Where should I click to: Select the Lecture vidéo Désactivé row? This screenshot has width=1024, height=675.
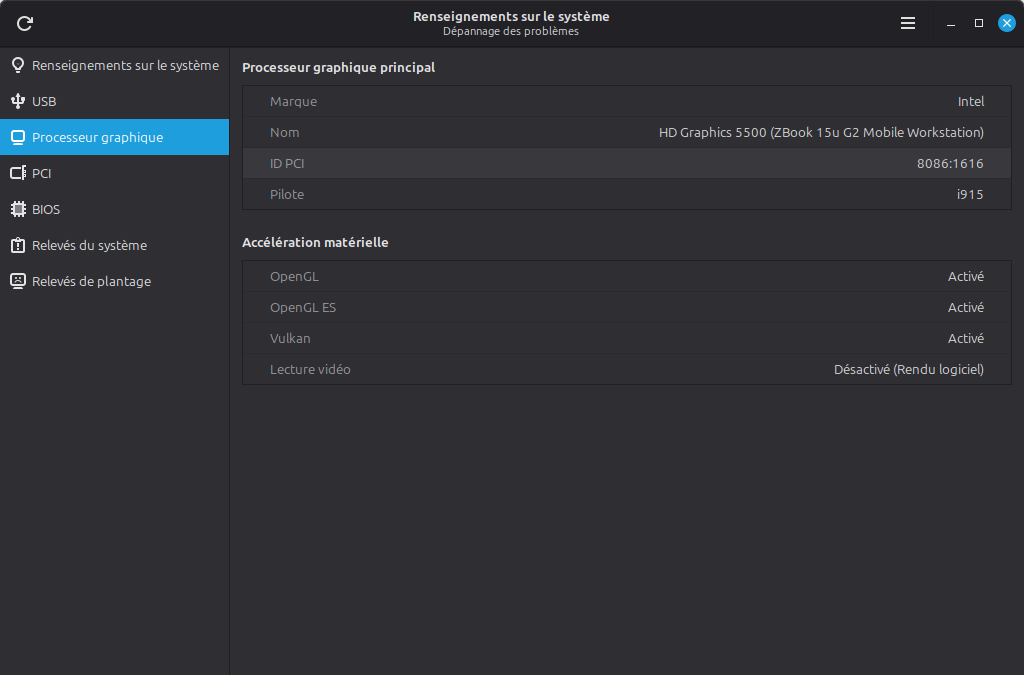[x=626, y=369]
